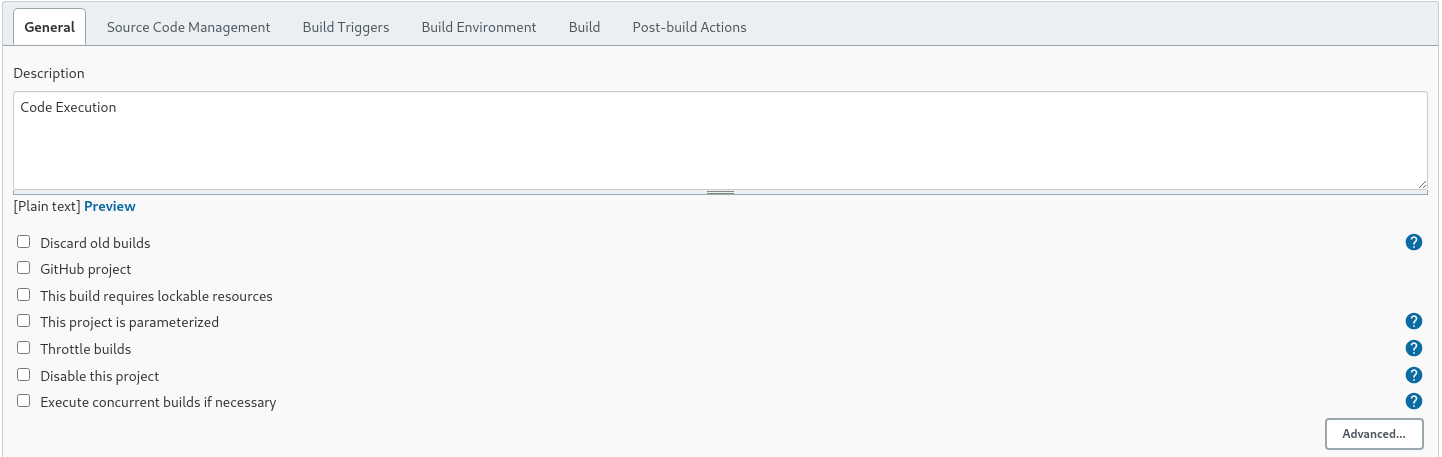Open help for Execute concurrent builds
1442x457 pixels.
tap(1414, 401)
